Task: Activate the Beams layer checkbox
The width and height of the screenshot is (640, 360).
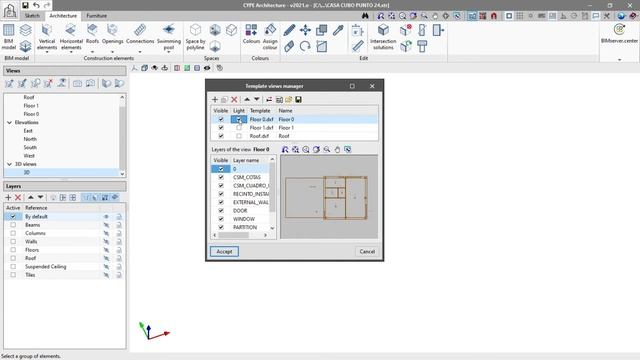Action: pos(13,225)
